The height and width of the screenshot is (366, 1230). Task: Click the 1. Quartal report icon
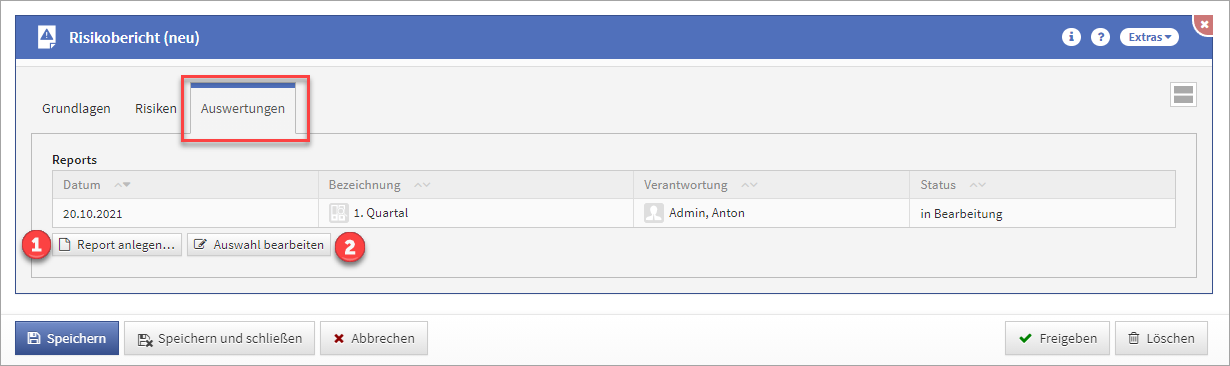[x=338, y=213]
